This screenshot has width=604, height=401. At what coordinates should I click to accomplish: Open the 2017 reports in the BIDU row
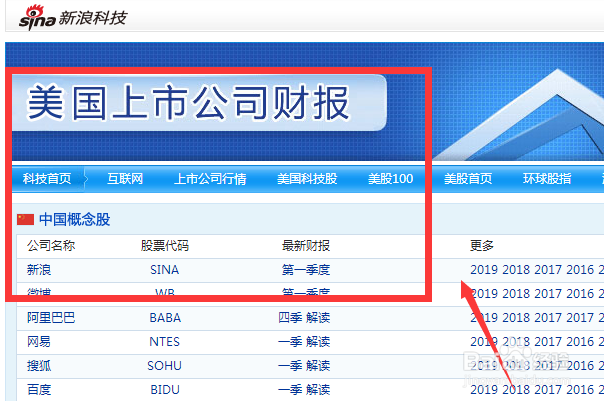[548, 389]
